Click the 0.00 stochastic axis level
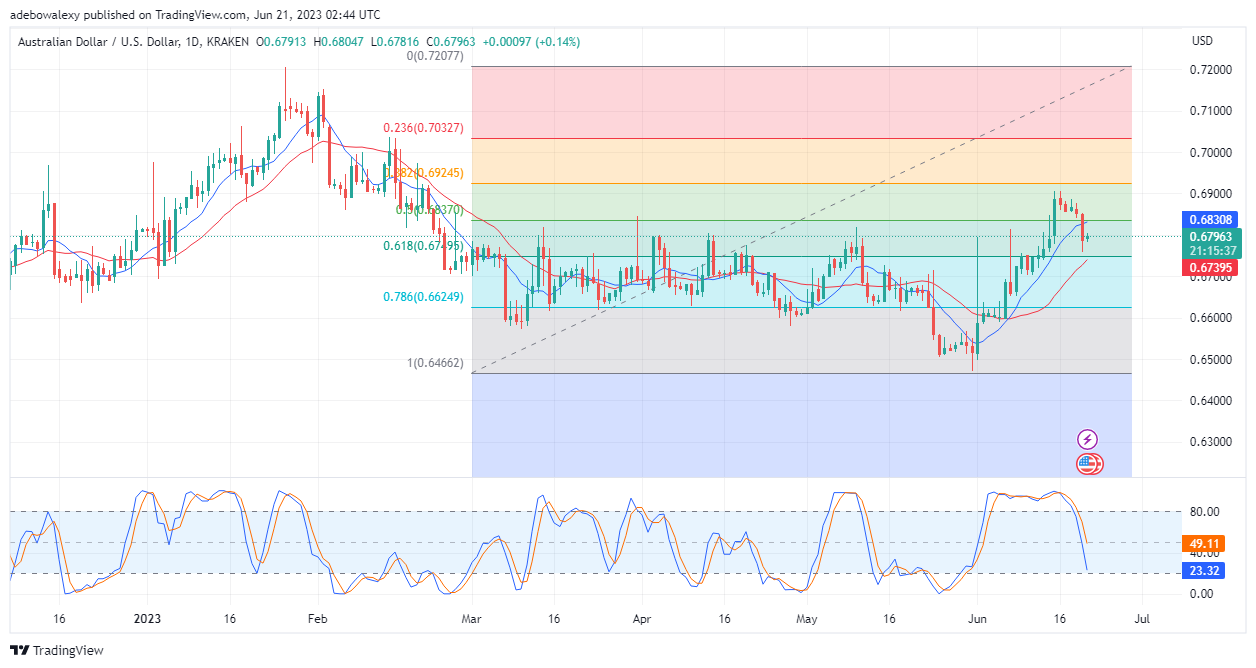The width and height of the screenshot is (1256, 668). pyautogui.click(x=1200, y=594)
